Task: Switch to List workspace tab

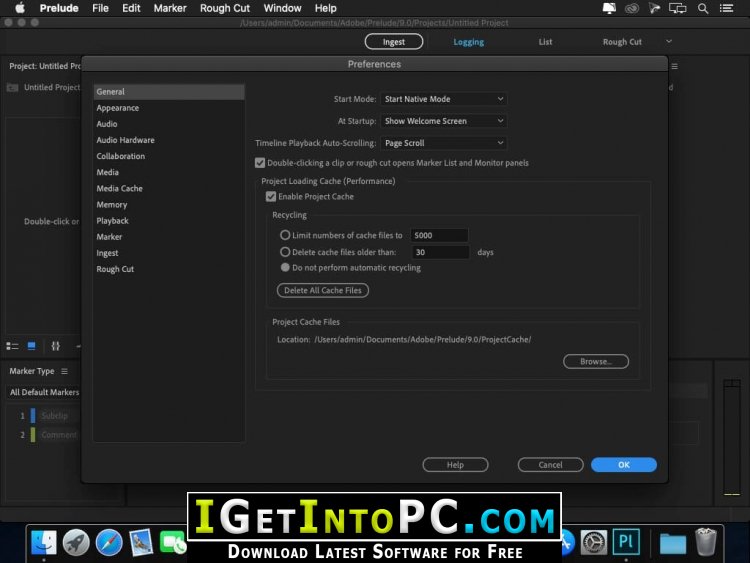Action: [545, 42]
